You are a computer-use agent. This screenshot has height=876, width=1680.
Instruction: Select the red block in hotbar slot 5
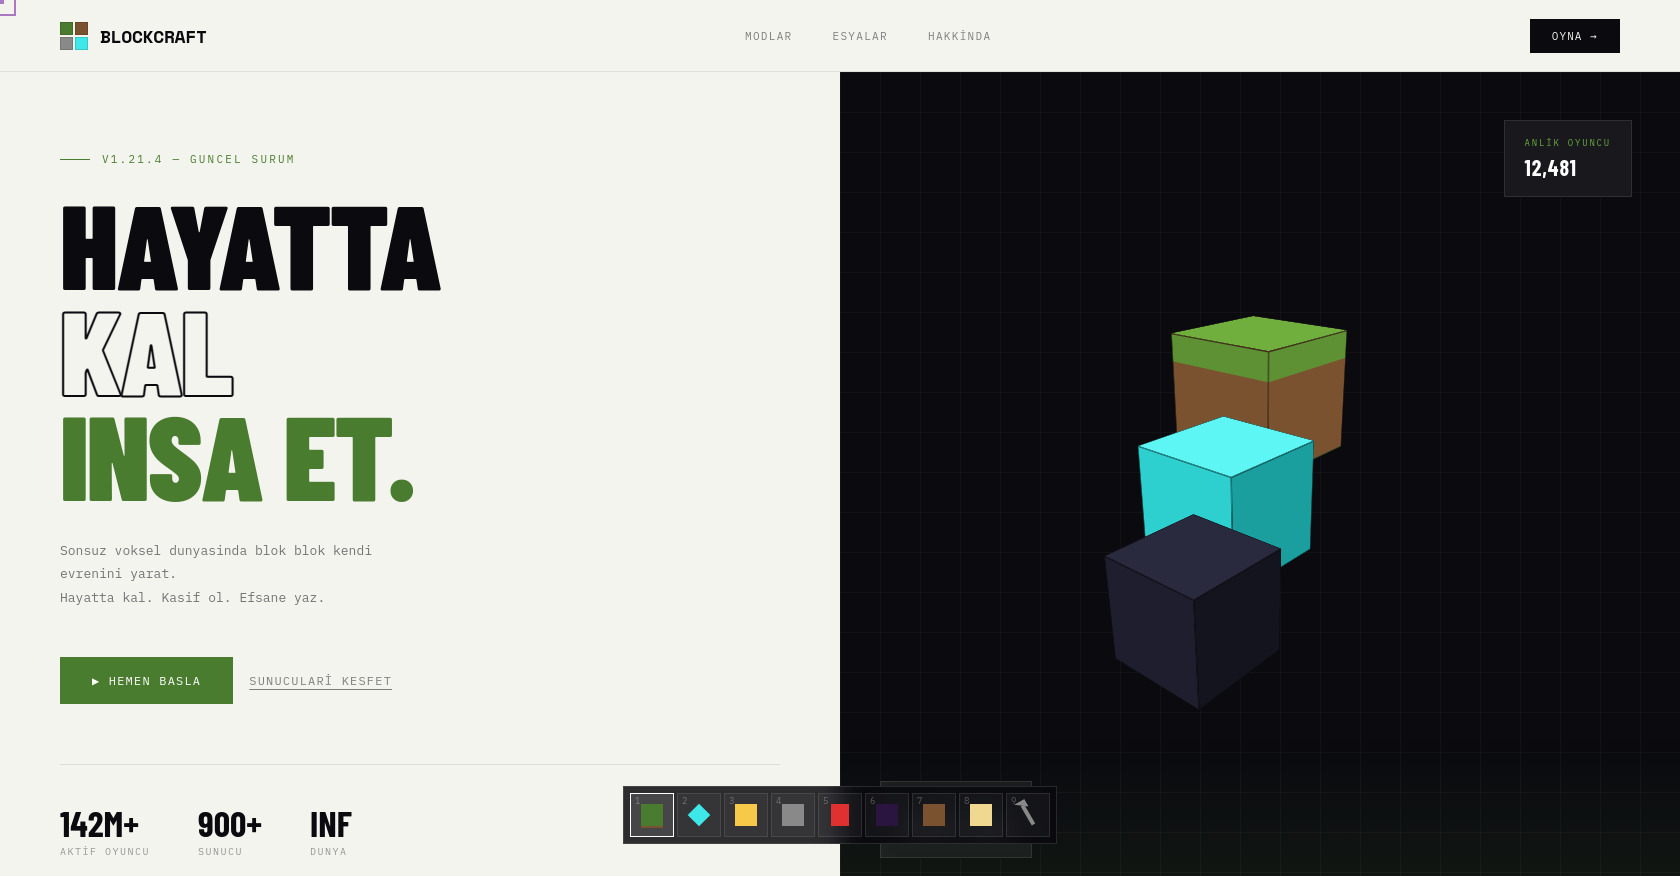click(840, 815)
